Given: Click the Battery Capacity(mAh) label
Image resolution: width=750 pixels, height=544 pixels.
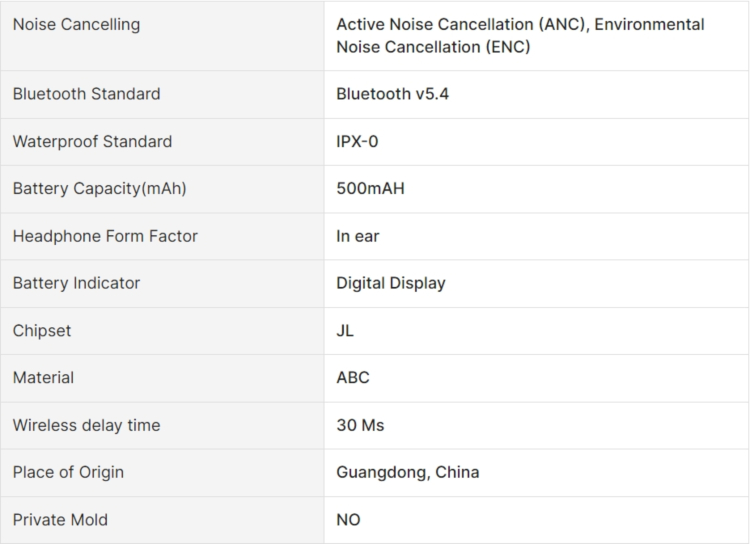Looking at the screenshot, I should coord(99,189).
